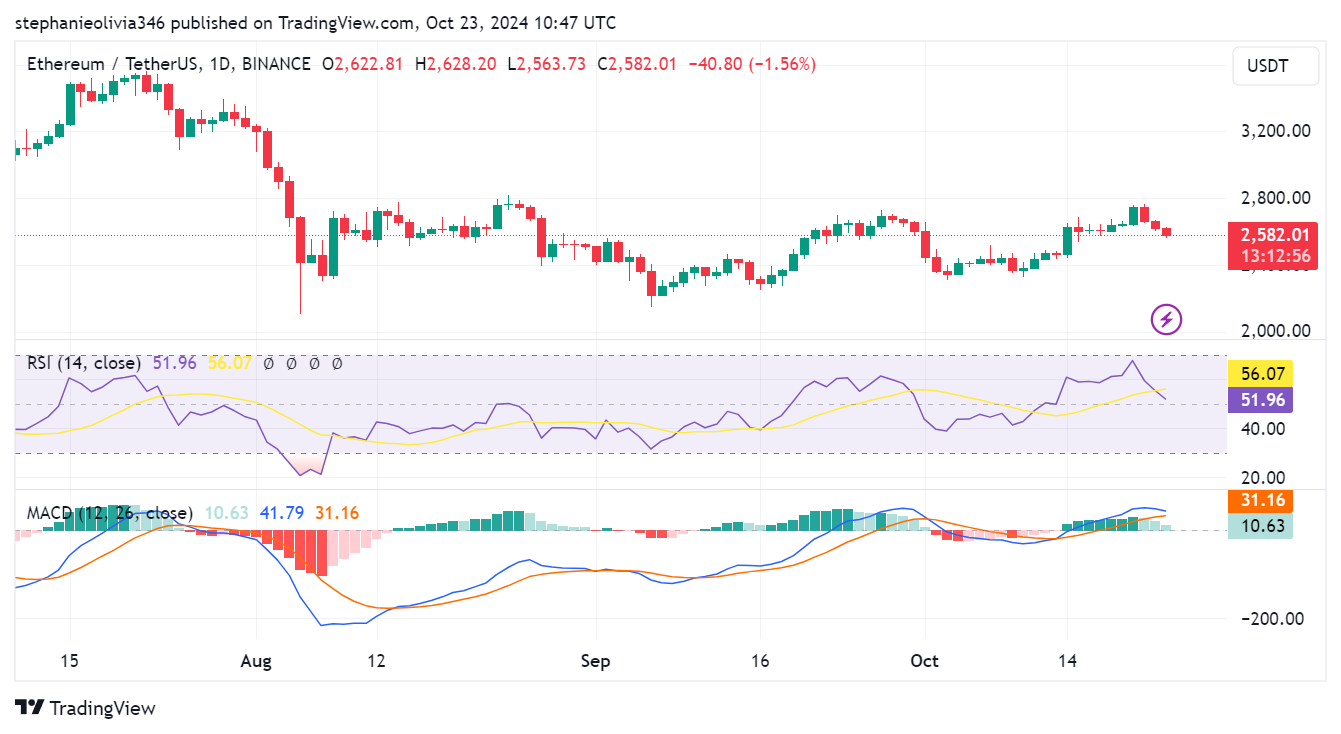Click the purple 51.96 RSI value badge
Image resolution: width=1341 pixels, height=734 pixels.
coord(1259,400)
